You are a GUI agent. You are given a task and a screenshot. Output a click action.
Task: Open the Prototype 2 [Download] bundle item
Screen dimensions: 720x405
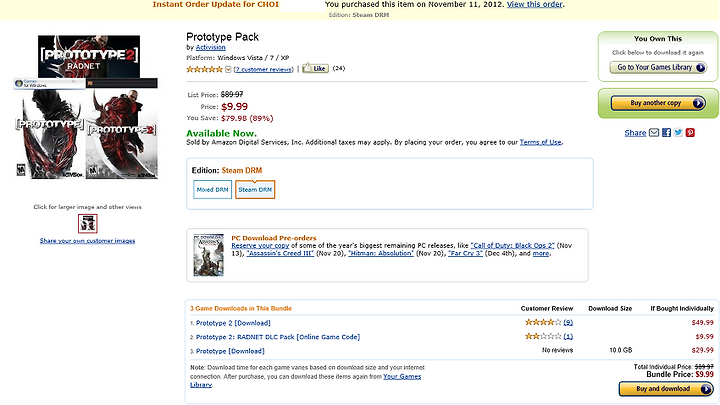click(x=233, y=323)
